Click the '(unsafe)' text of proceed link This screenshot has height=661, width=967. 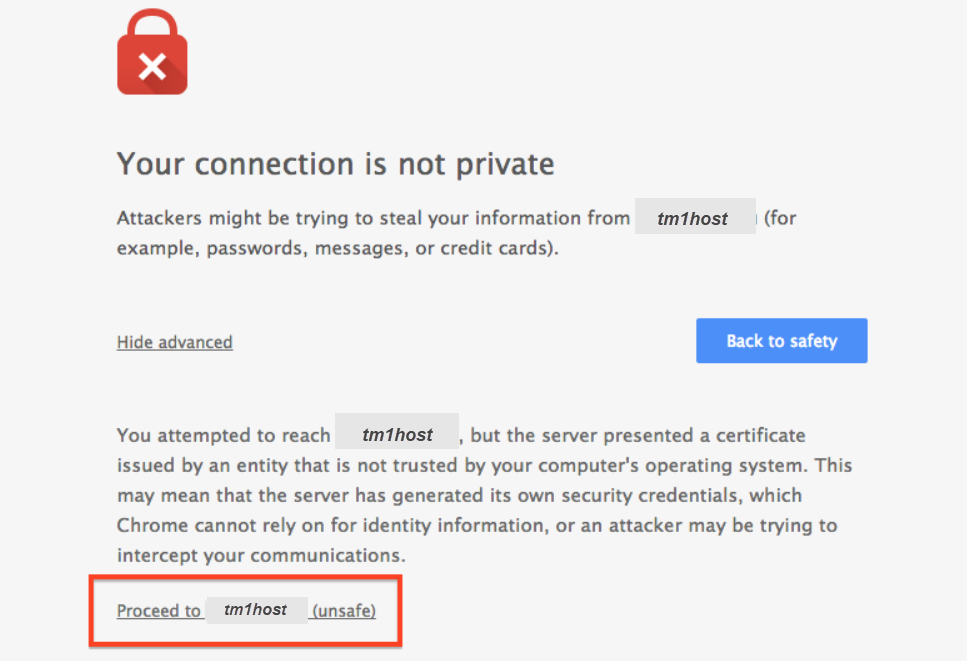tap(344, 610)
